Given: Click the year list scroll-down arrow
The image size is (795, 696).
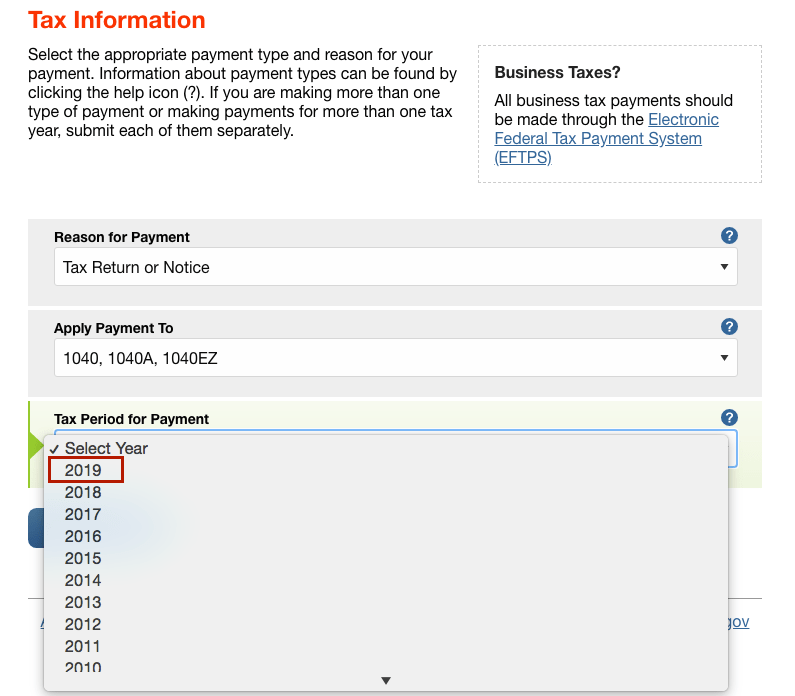Looking at the screenshot, I should coord(386,680).
